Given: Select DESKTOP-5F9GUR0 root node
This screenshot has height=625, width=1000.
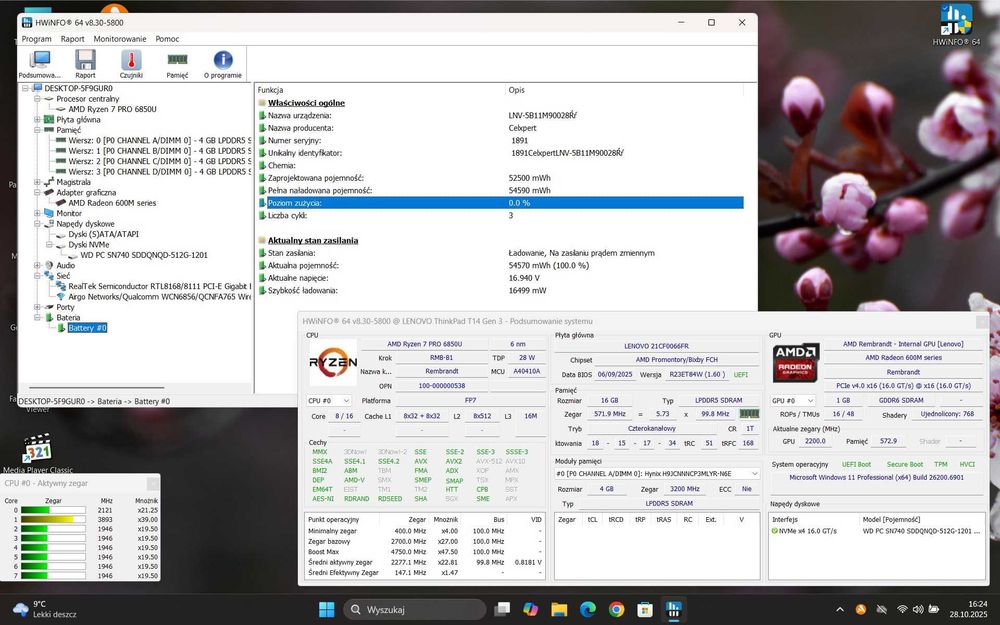Looking at the screenshot, I should 78,88.
